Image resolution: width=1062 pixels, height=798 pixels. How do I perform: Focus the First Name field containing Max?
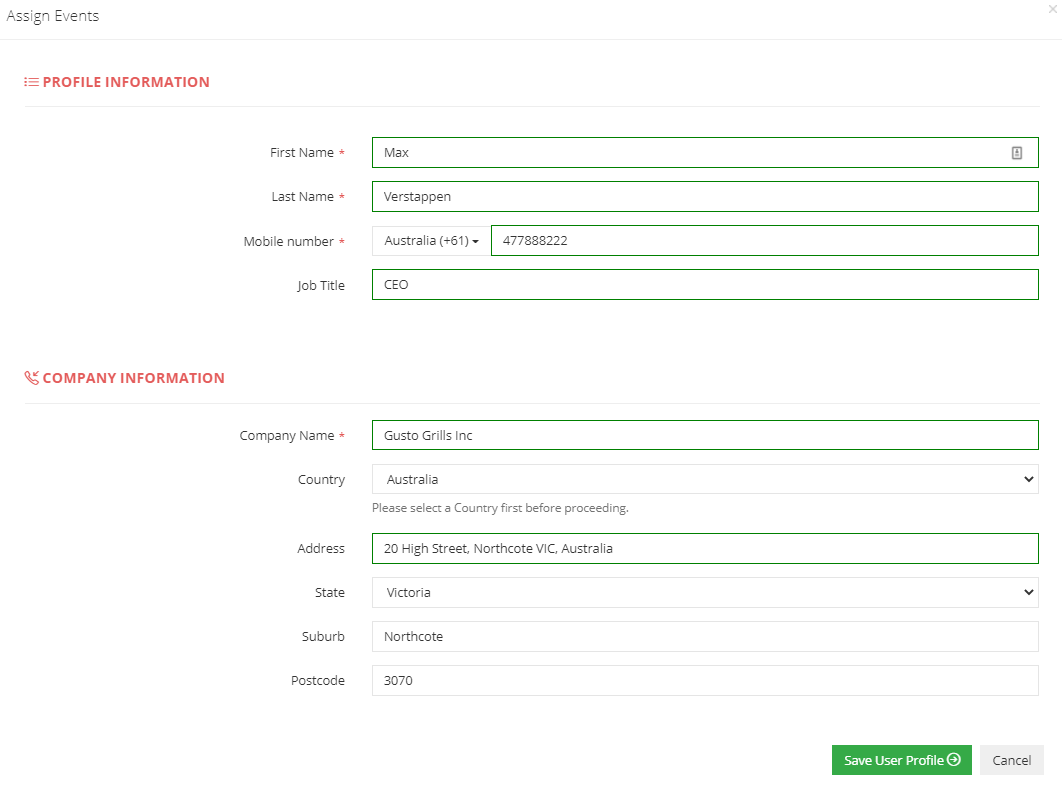(x=705, y=152)
